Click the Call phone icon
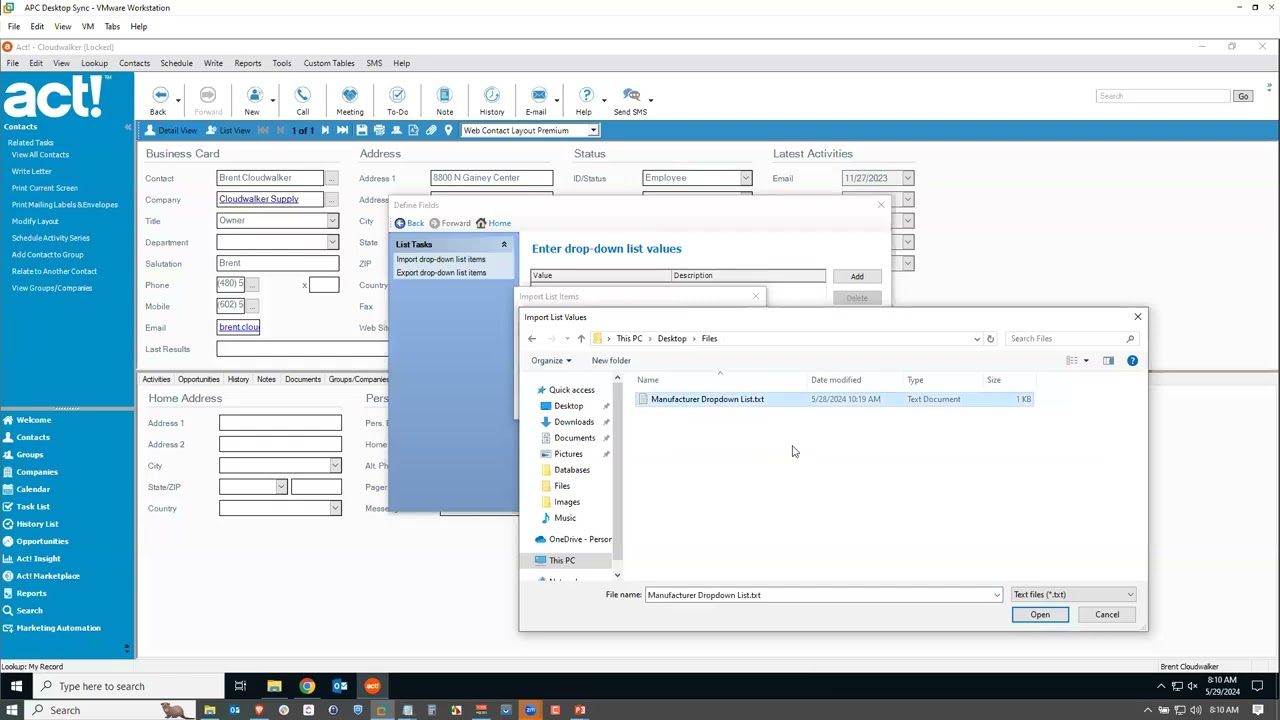Image resolution: width=1280 pixels, height=720 pixels. pyautogui.click(x=302, y=96)
